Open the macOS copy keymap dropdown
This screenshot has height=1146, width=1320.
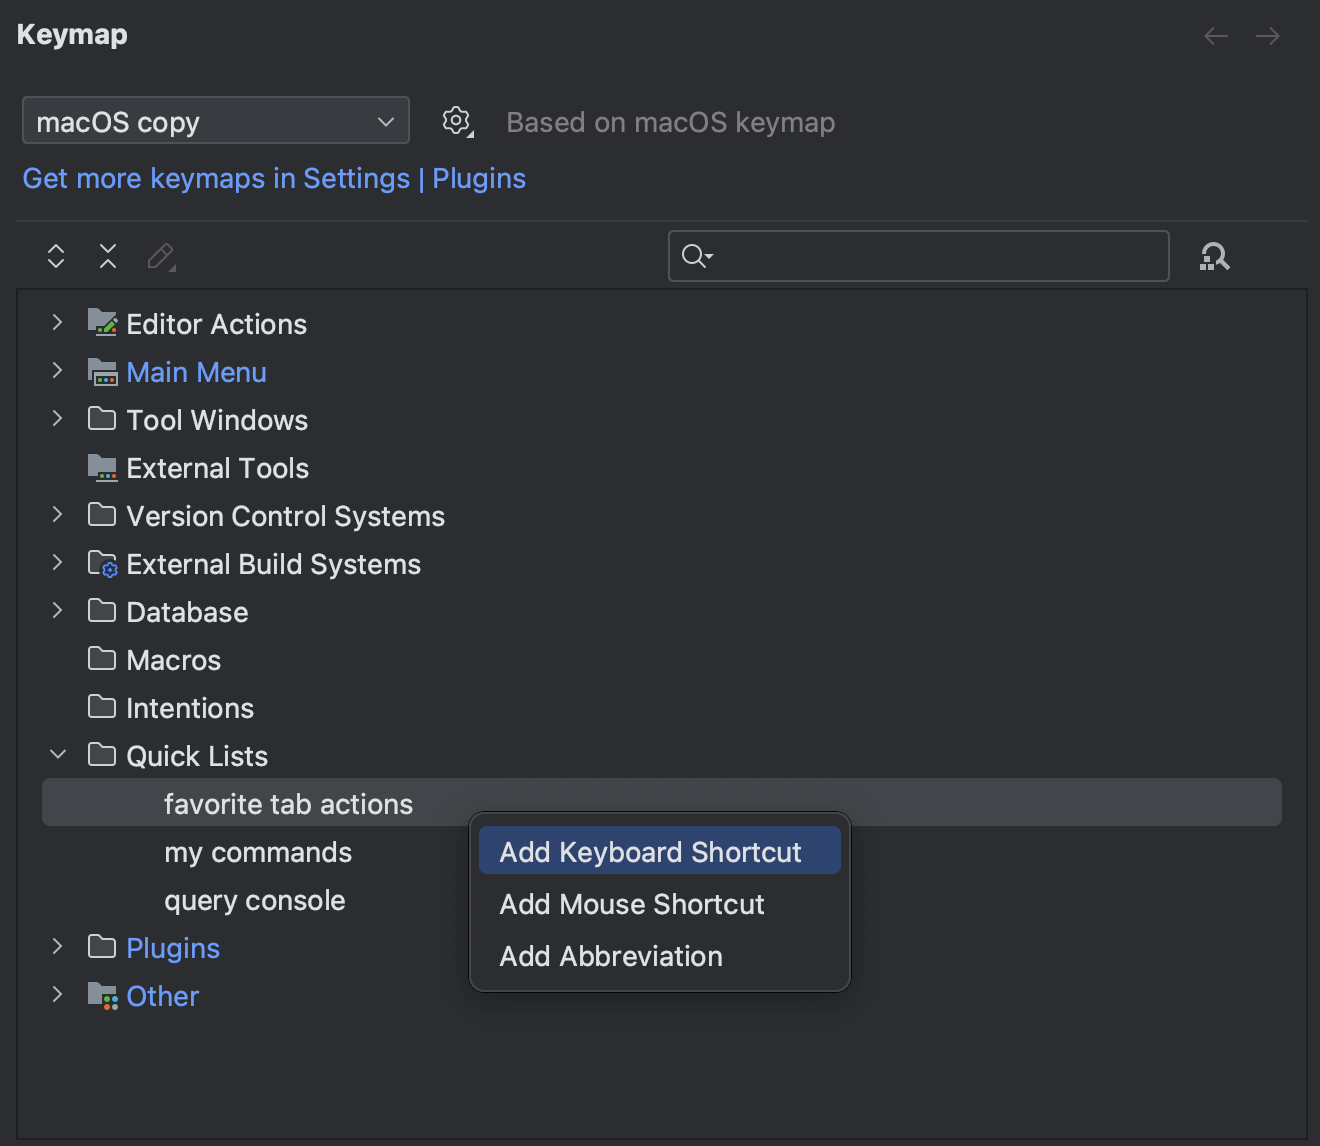coord(215,120)
